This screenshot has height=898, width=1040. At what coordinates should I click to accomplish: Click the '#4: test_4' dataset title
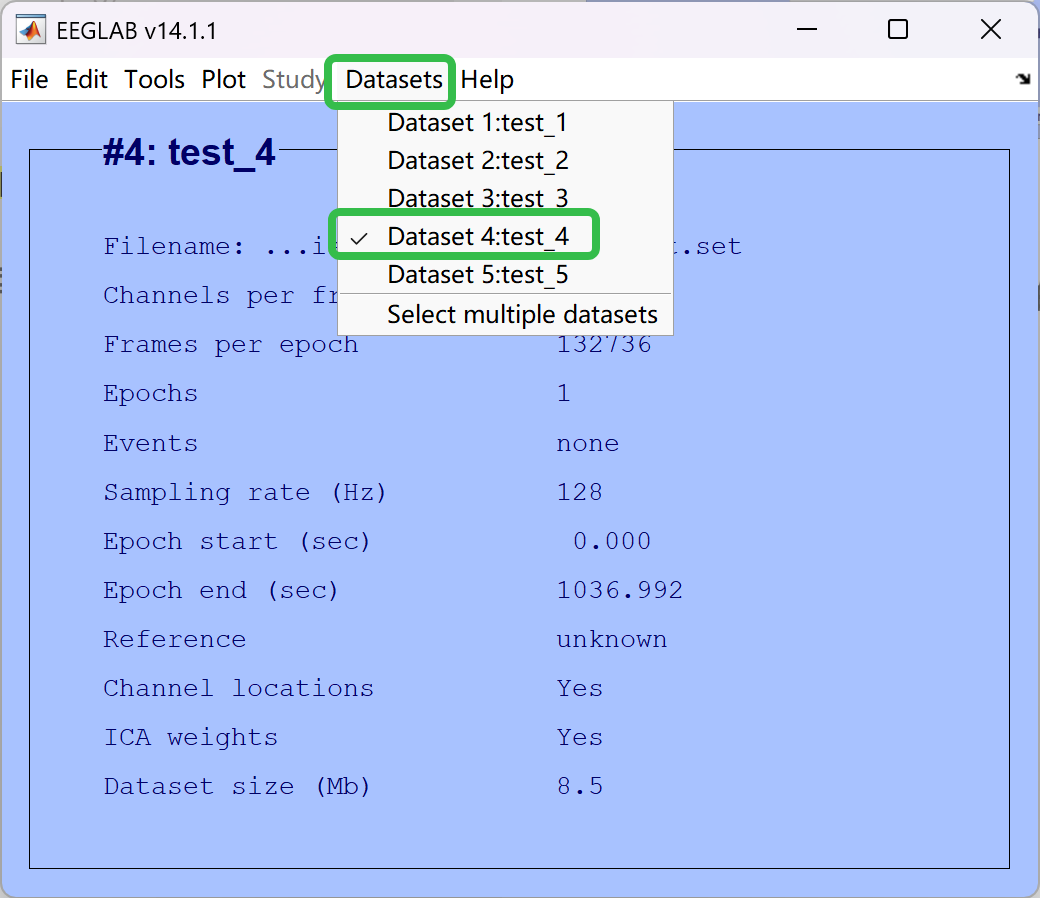(x=188, y=153)
